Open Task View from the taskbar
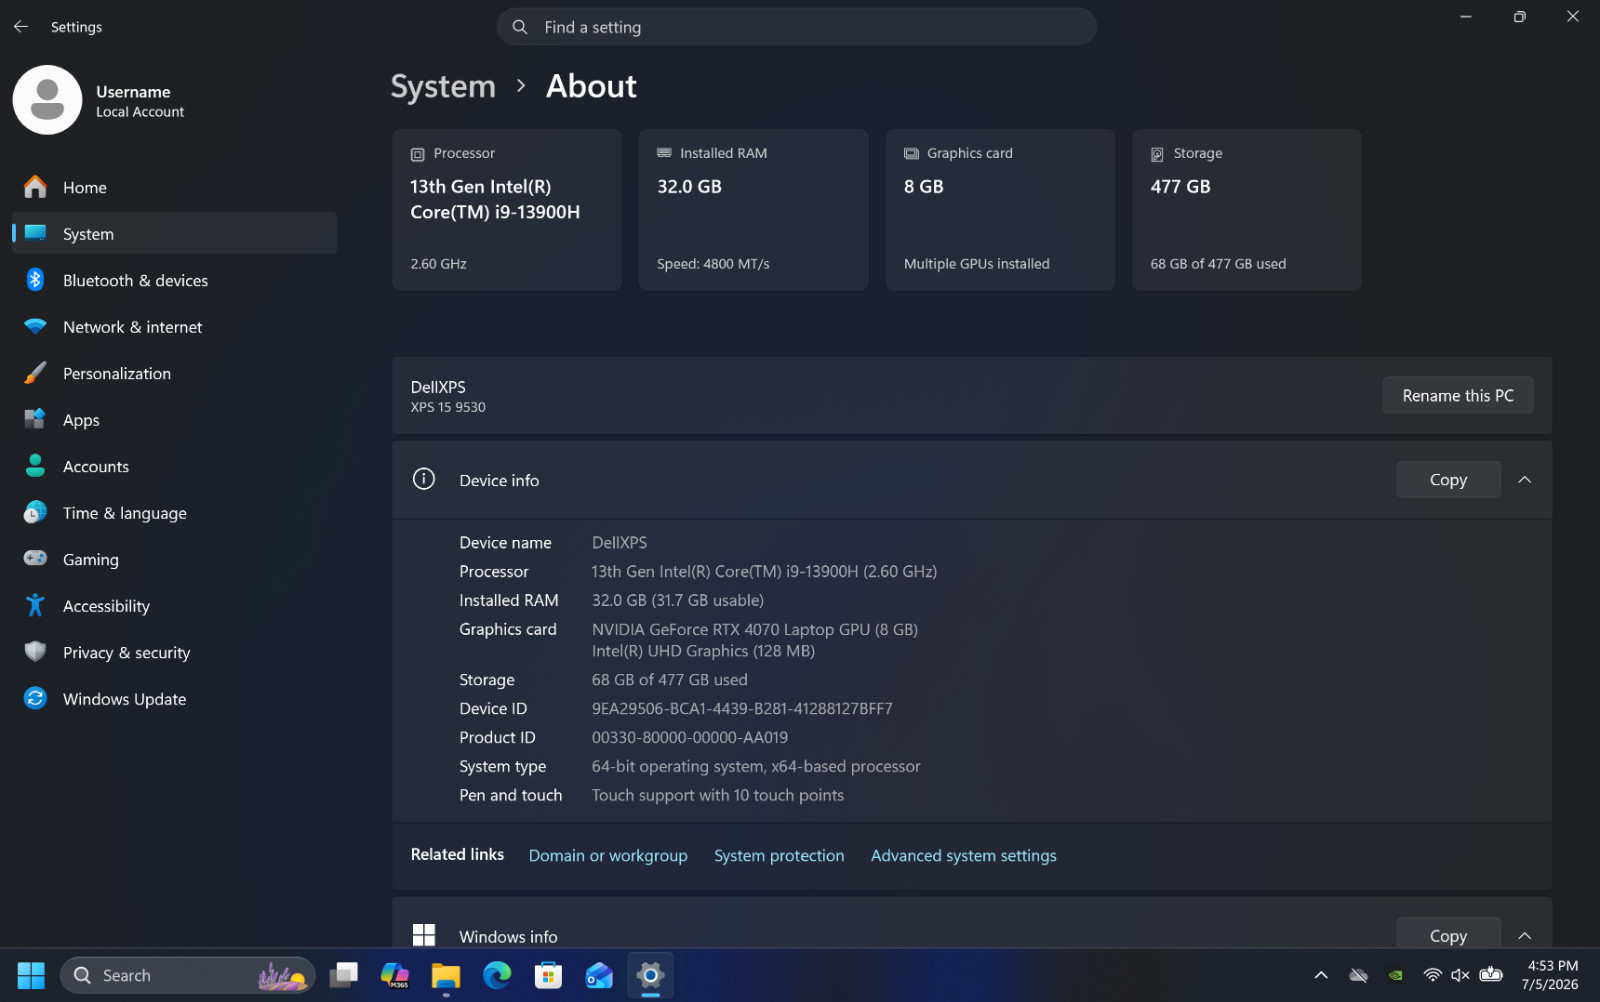The image size is (1600, 1002). [344, 975]
